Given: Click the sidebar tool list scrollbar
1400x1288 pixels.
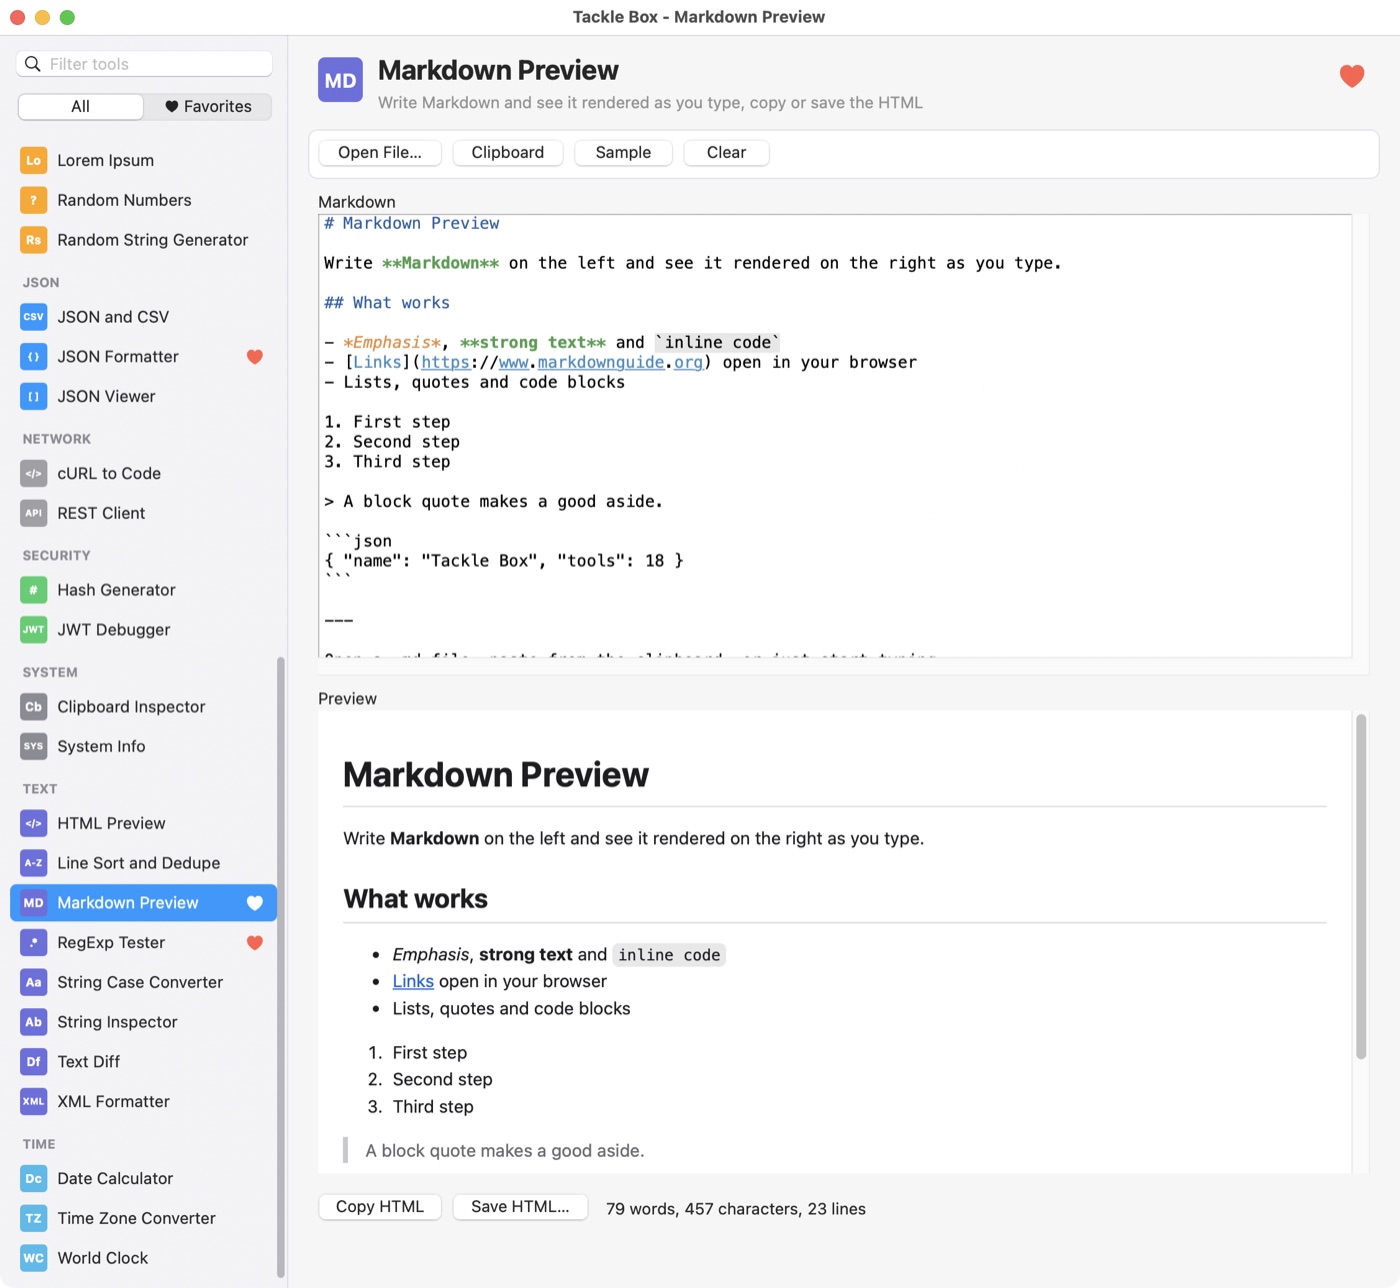Looking at the screenshot, I should (281, 967).
